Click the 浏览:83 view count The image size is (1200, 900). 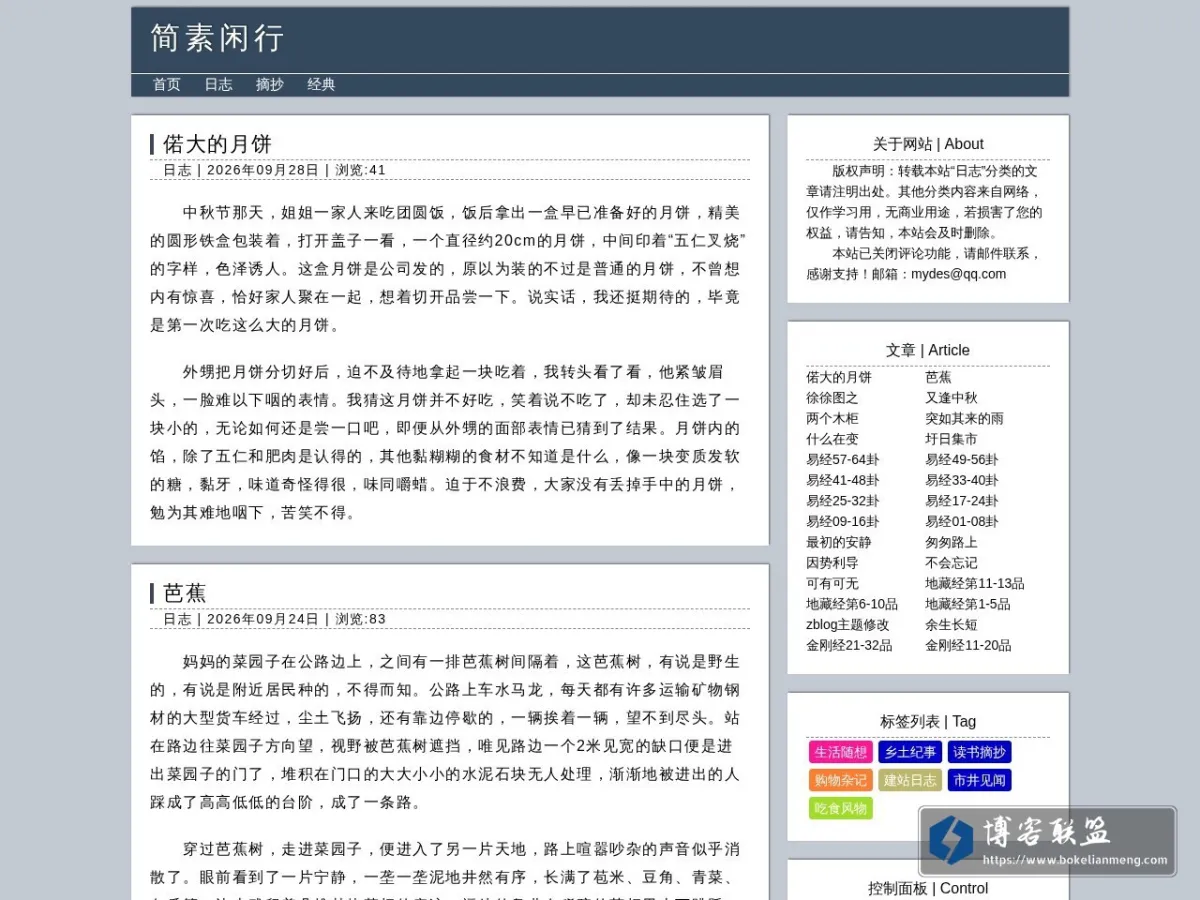pos(360,619)
